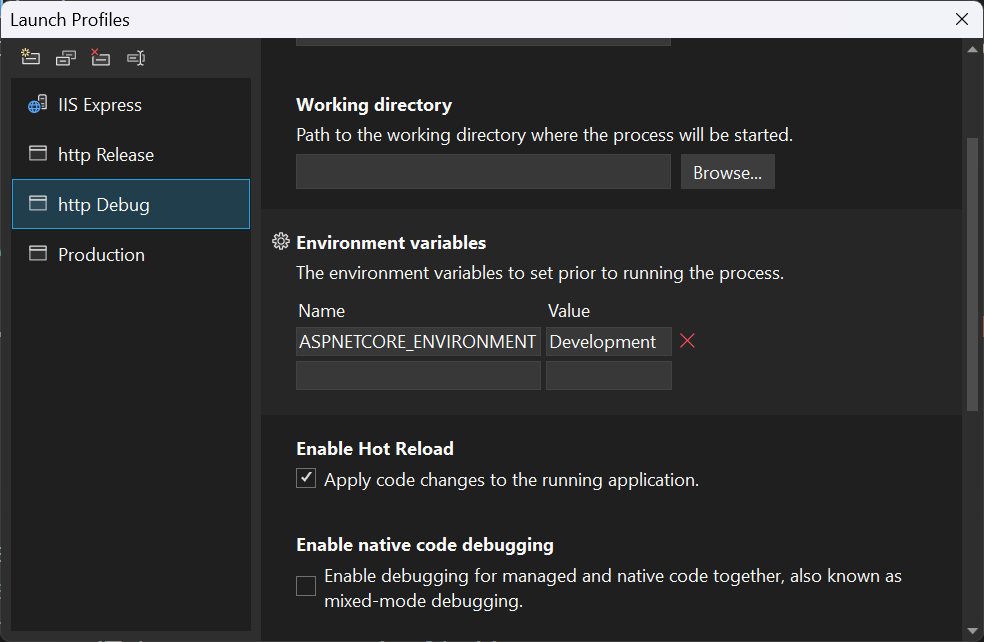Click the gear icon beside Environment variables
Image resolution: width=984 pixels, height=642 pixels.
[x=281, y=242]
